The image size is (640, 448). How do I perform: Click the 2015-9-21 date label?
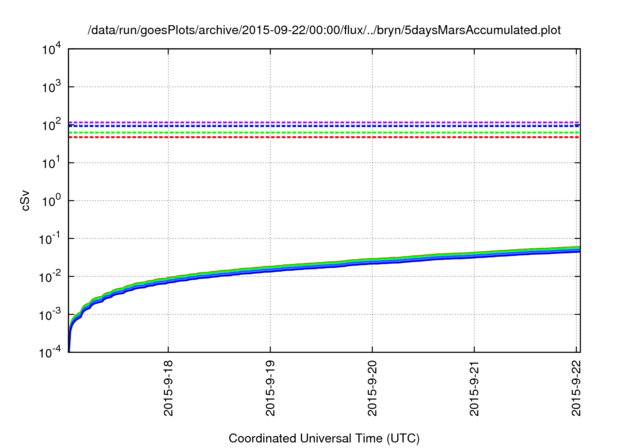[x=474, y=388]
